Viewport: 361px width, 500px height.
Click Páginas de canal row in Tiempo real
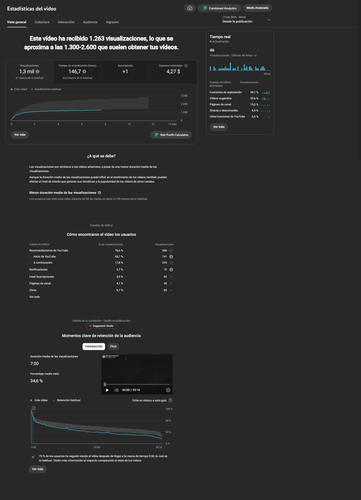pyautogui.click(x=240, y=104)
